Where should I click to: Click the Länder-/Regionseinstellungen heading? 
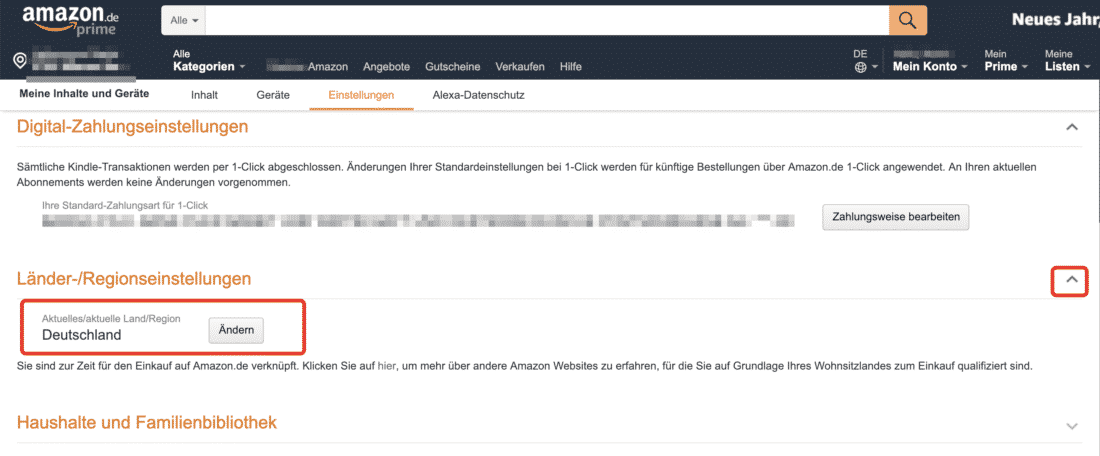(x=134, y=279)
